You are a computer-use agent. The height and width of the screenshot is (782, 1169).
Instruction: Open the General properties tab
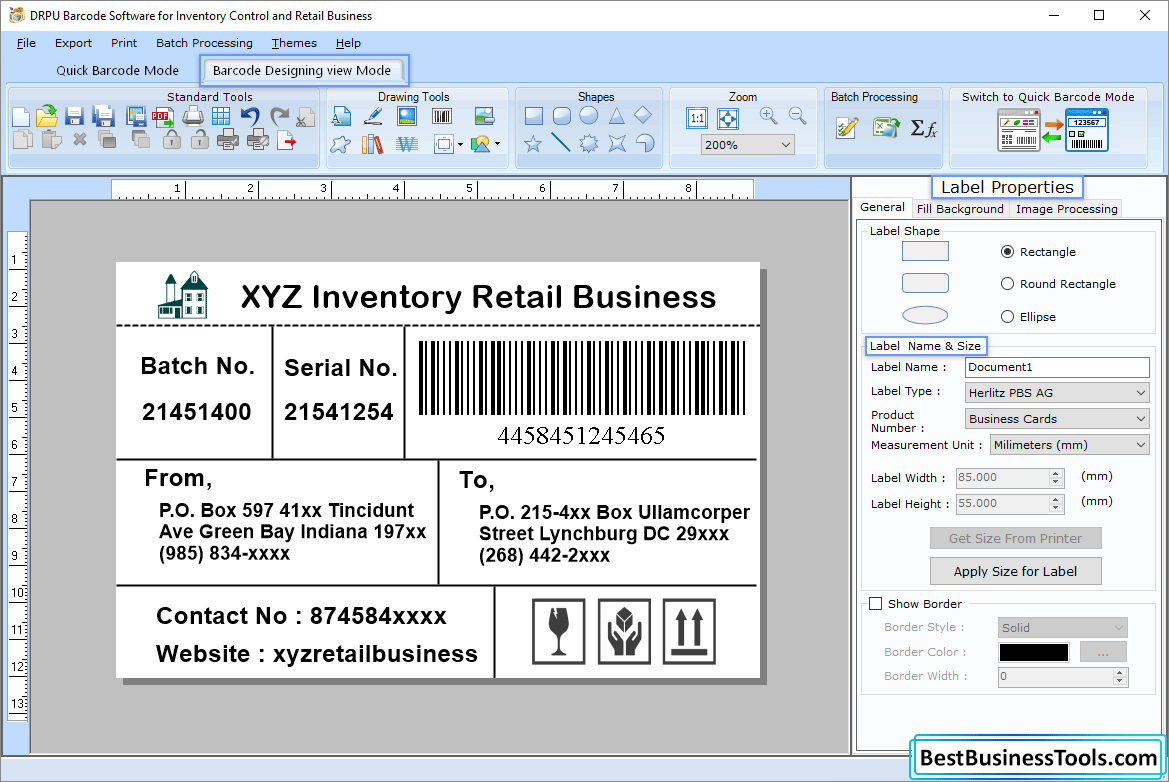(883, 207)
